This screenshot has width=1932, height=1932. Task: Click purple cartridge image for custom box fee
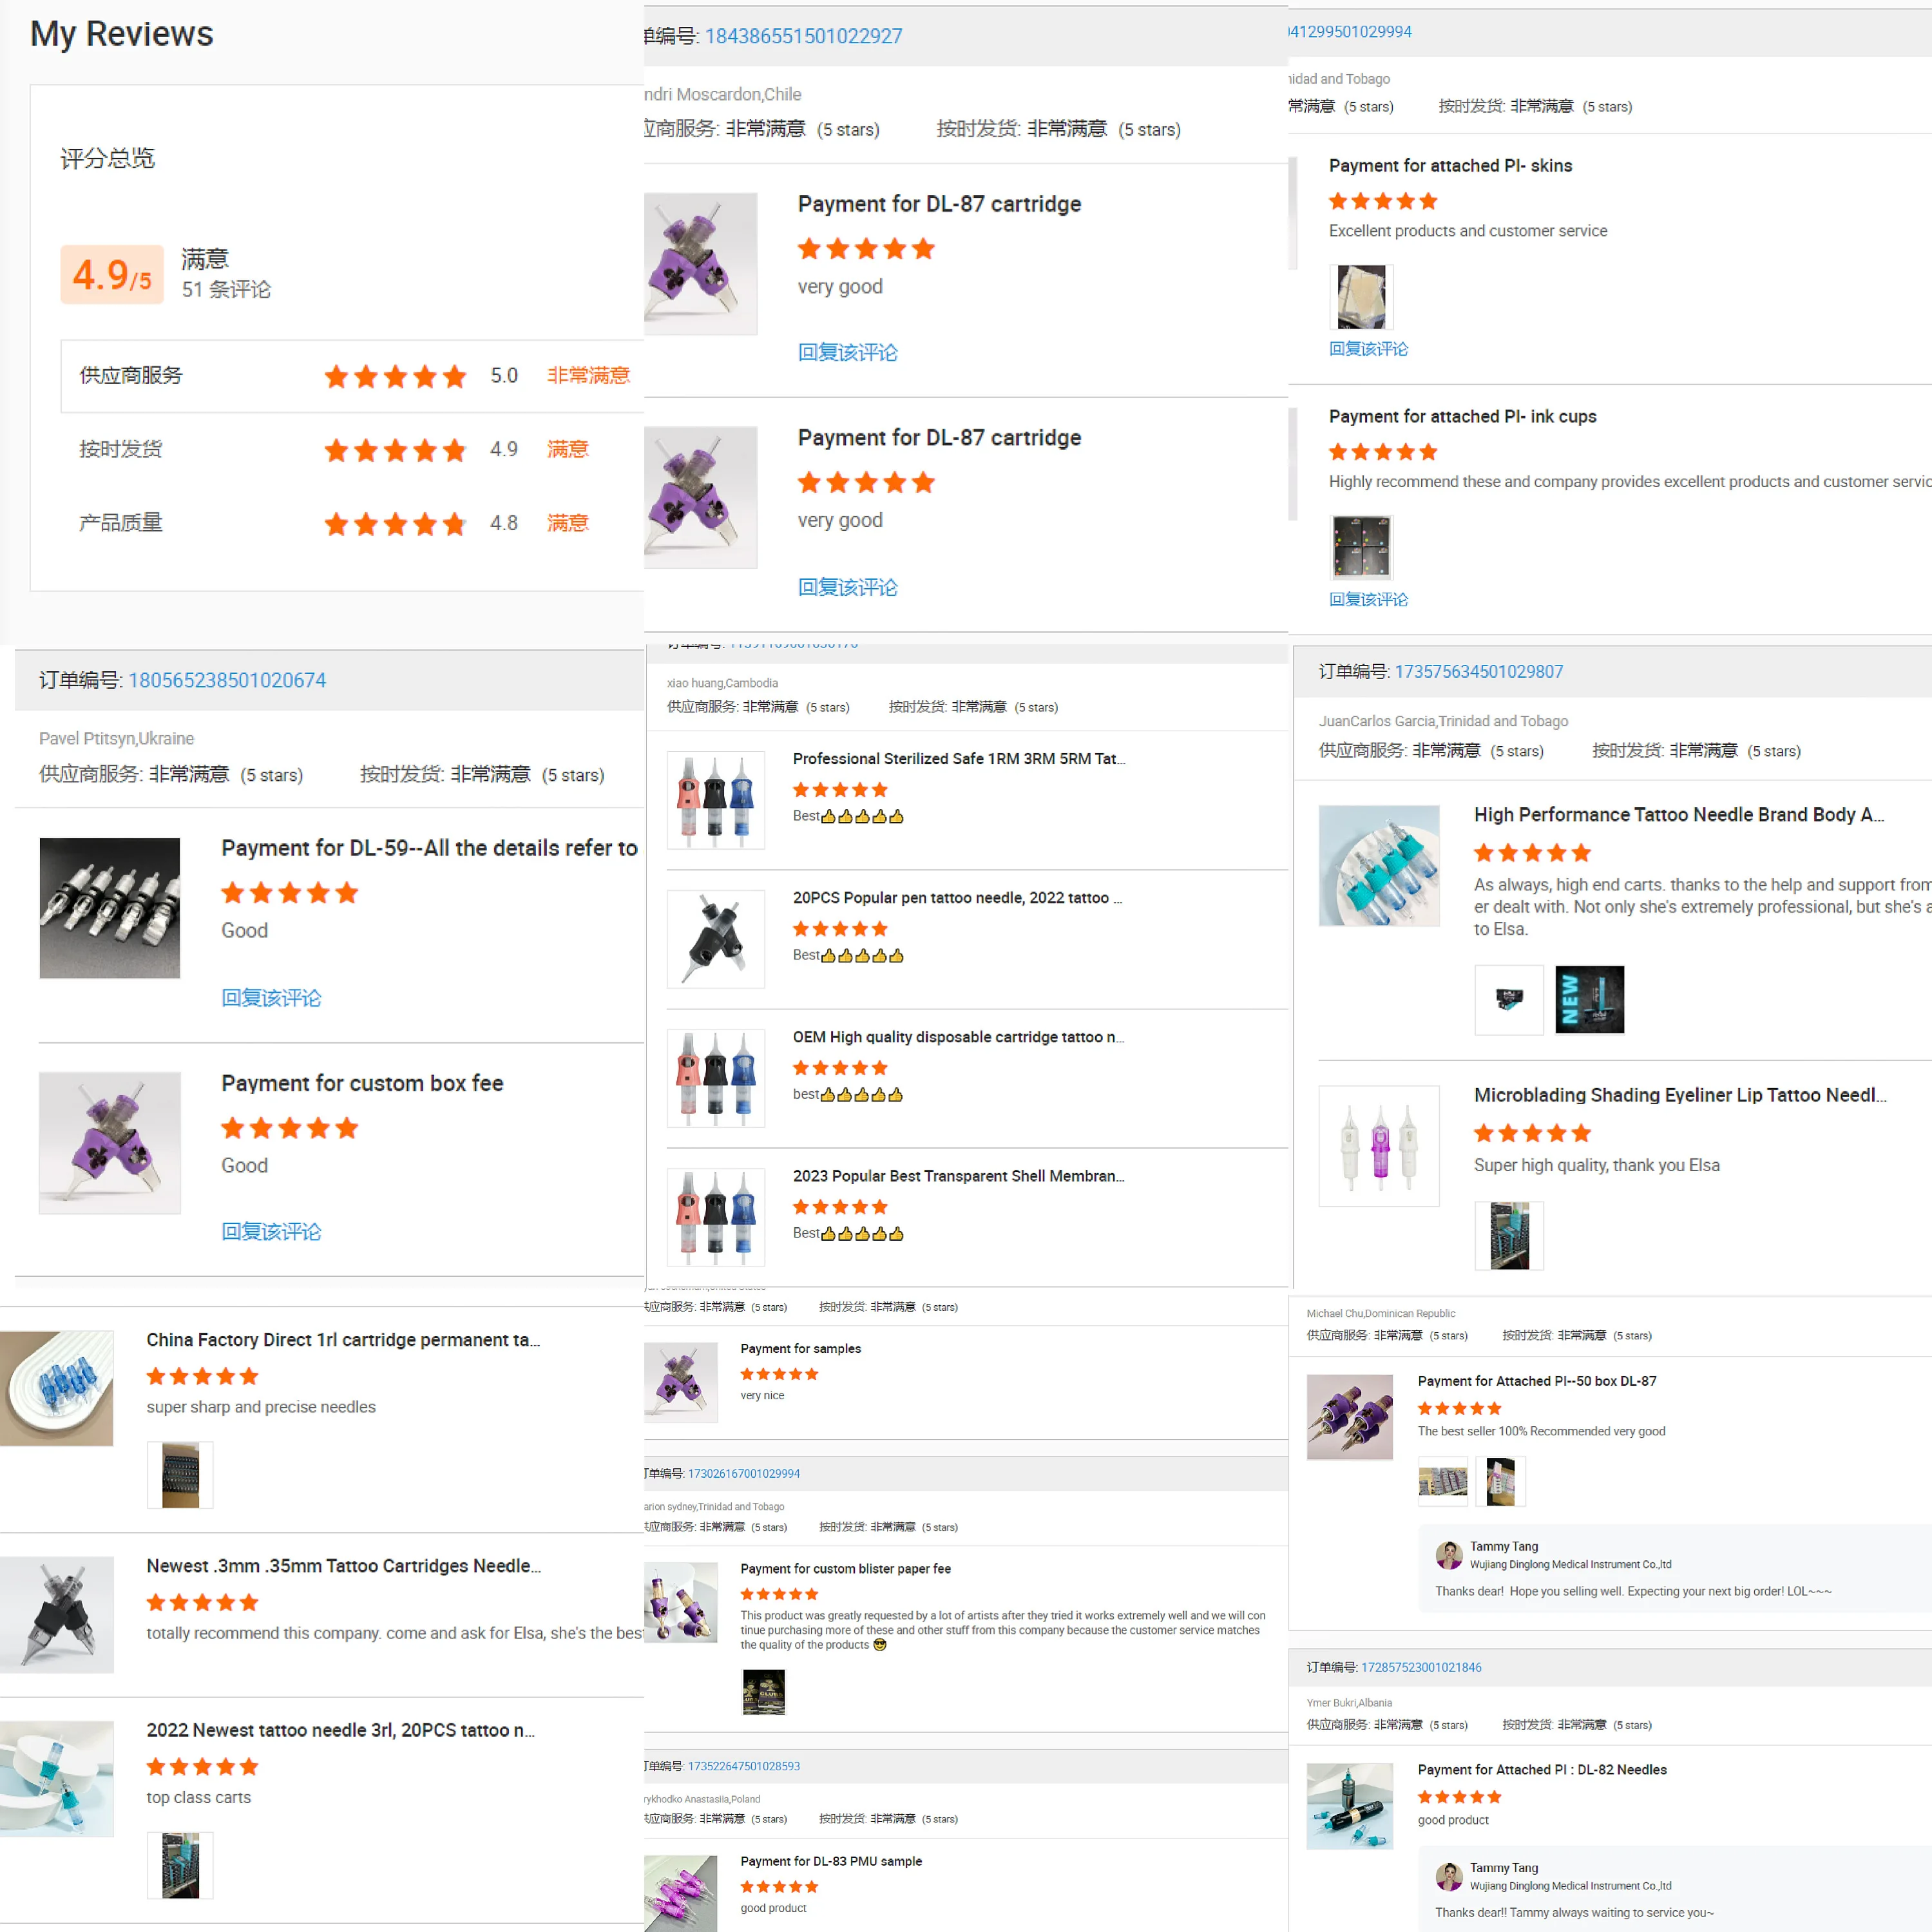click(110, 1142)
